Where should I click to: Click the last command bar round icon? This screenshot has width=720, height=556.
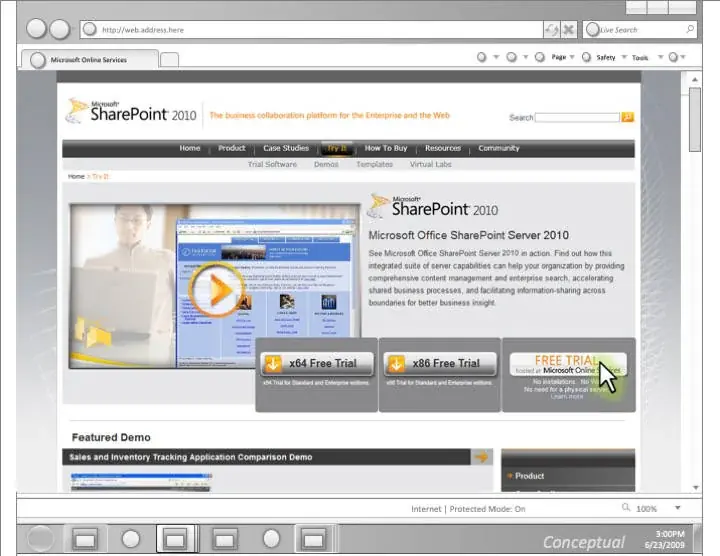673,57
